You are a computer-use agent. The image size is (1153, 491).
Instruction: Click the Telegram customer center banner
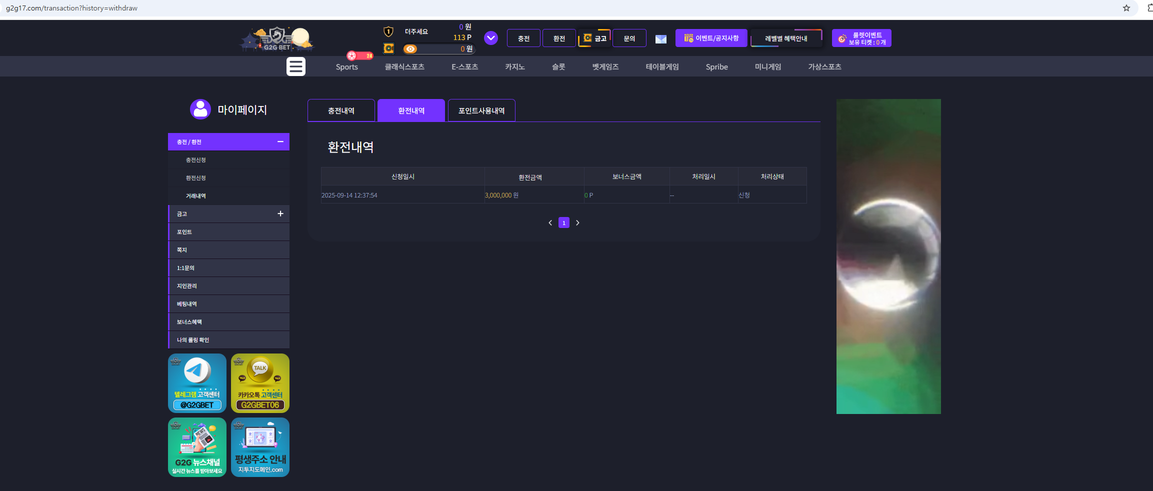[197, 383]
